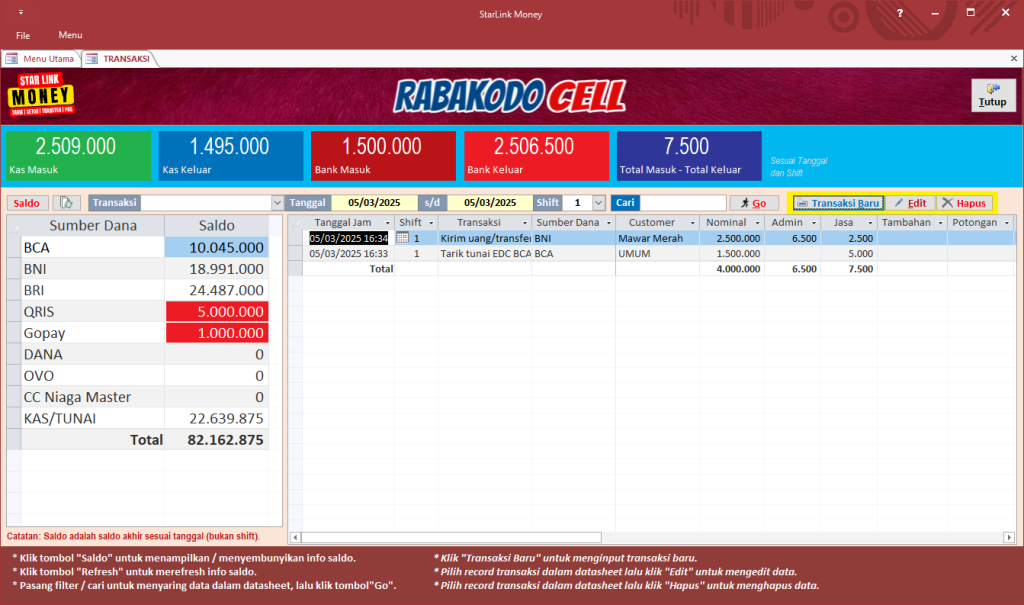The width and height of the screenshot is (1024, 605).
Task: Click the help question mark icon
Action: tap(900, 13)
